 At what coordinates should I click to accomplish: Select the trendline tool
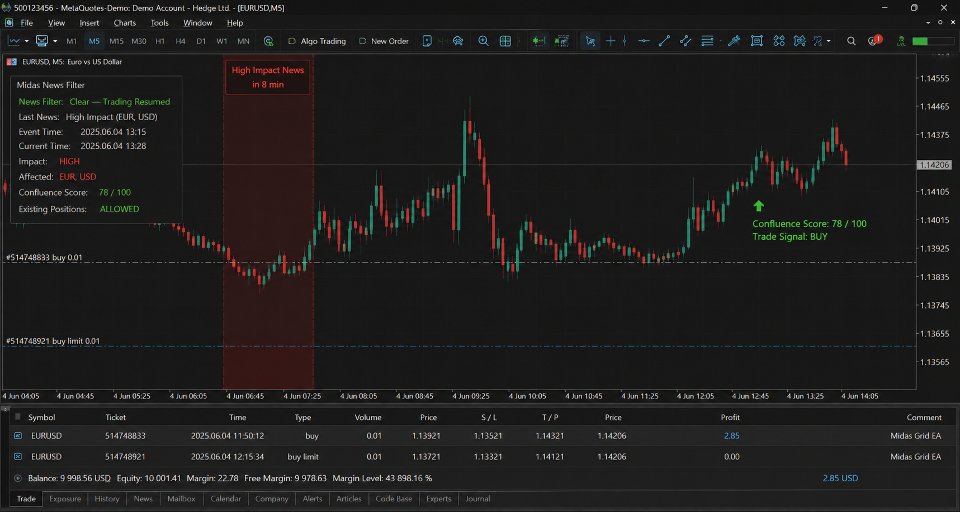coord(664,41)
